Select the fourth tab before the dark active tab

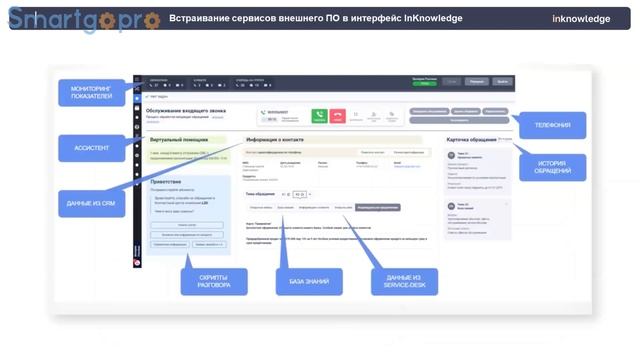tap(343, 207)
